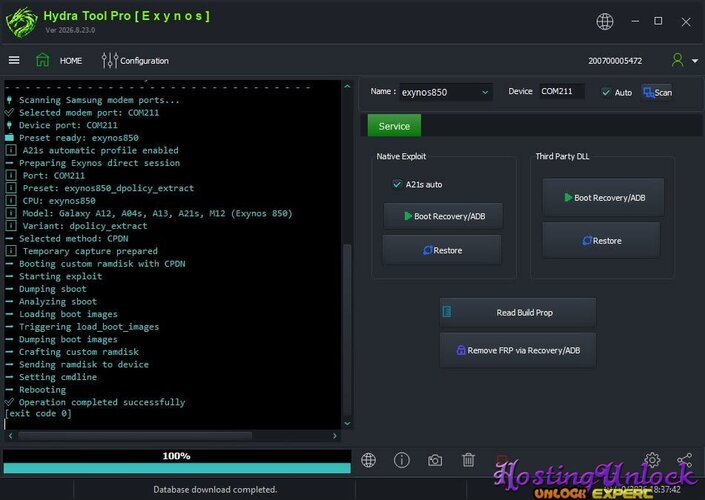Click log line 'Rebooting'
This screenshot has width=705, height=500.
pyautogui.click(x=42, y=389)
